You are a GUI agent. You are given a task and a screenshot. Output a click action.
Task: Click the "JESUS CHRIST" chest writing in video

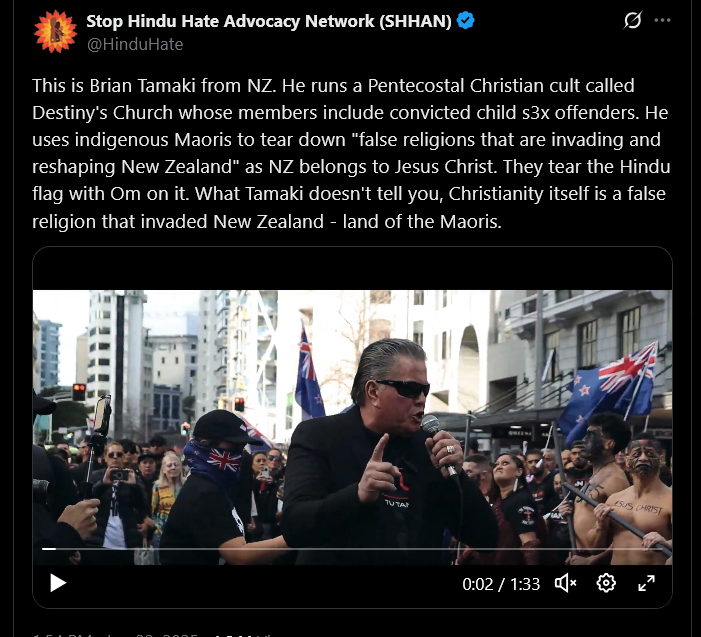(638, 506)
